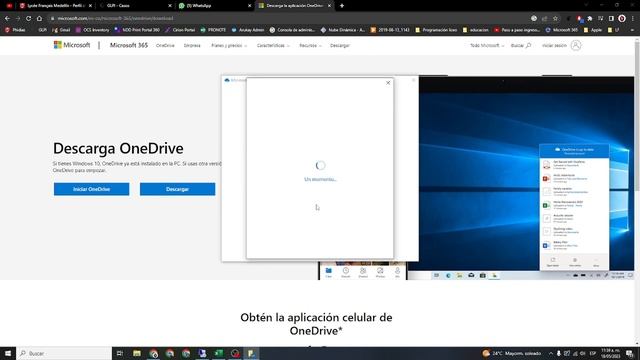
Task: Switch to the Lycée Français Medellín tab
Action: pos(55,6)
